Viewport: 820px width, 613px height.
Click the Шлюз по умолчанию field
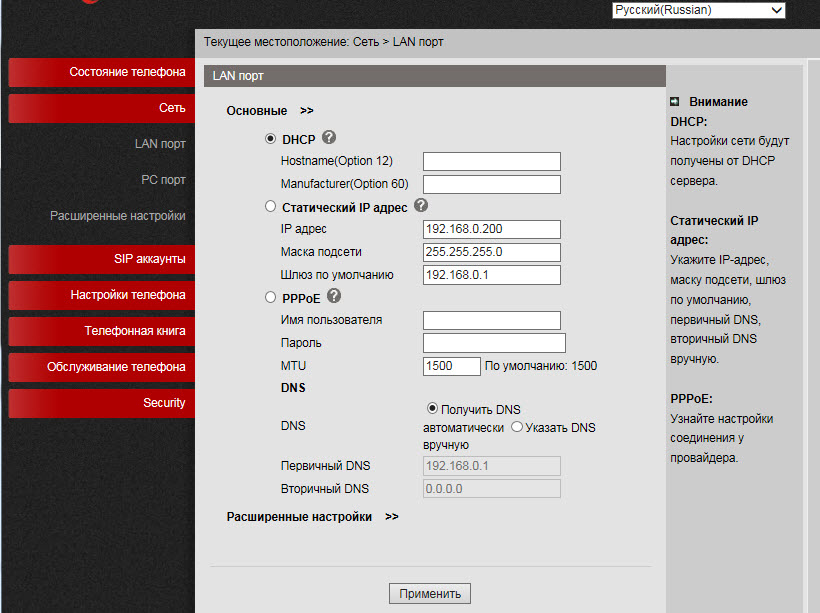(x=492, y=276)
